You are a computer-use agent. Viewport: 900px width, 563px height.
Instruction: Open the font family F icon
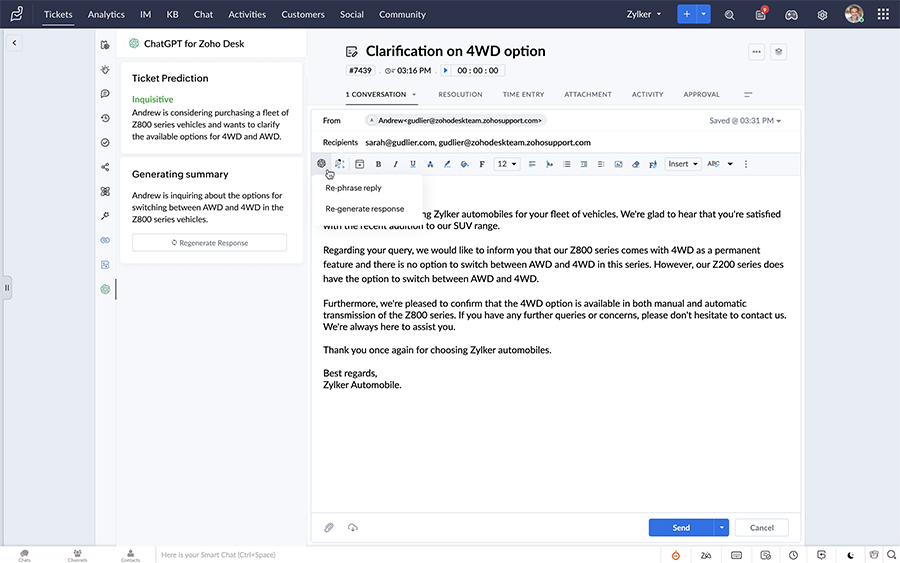[x=482, y=164]
